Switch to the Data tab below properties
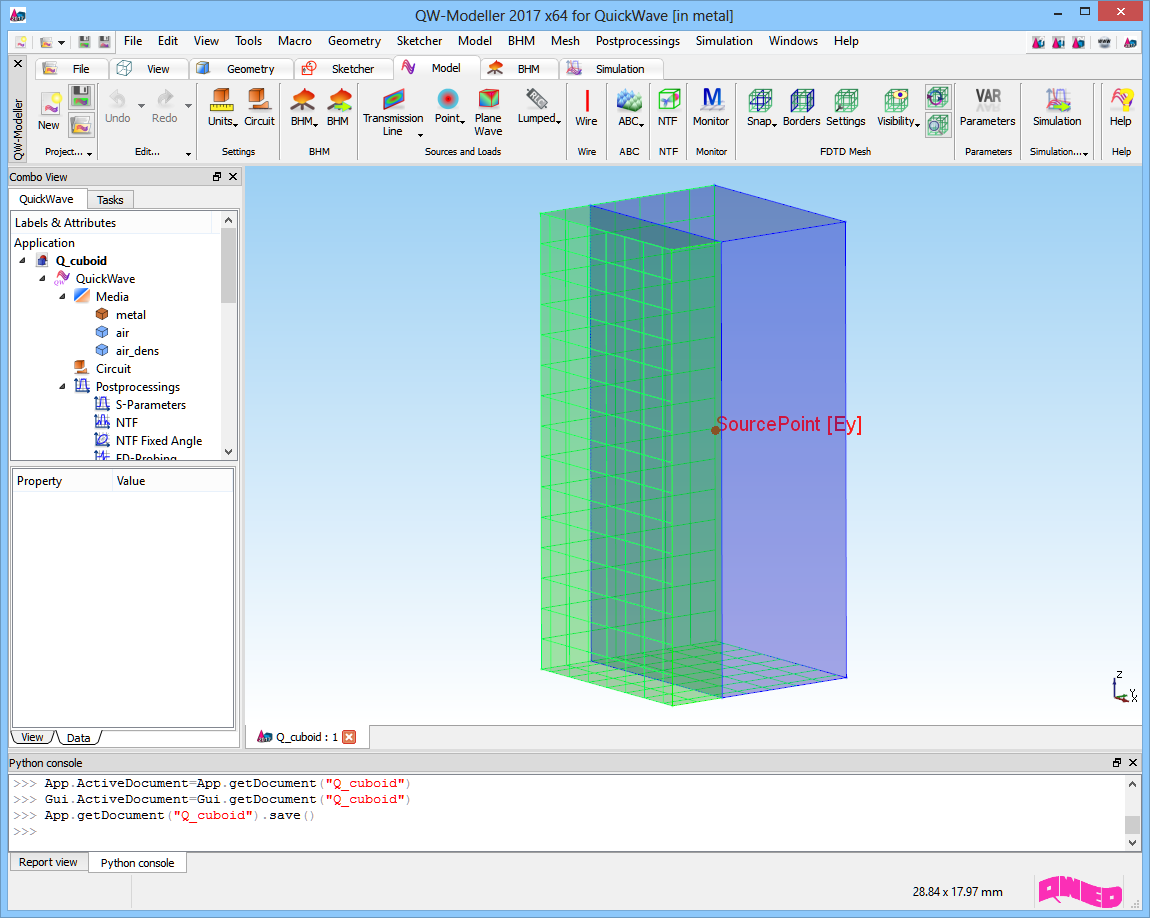 point(78,738)
